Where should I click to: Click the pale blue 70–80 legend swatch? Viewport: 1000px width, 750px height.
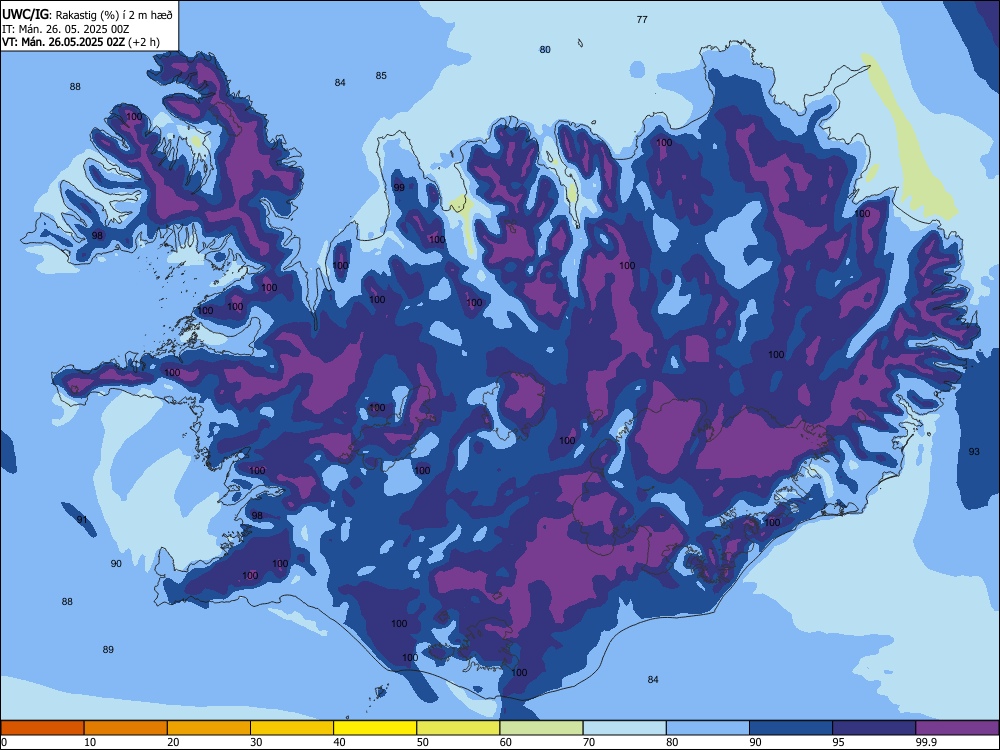[624, 728]
